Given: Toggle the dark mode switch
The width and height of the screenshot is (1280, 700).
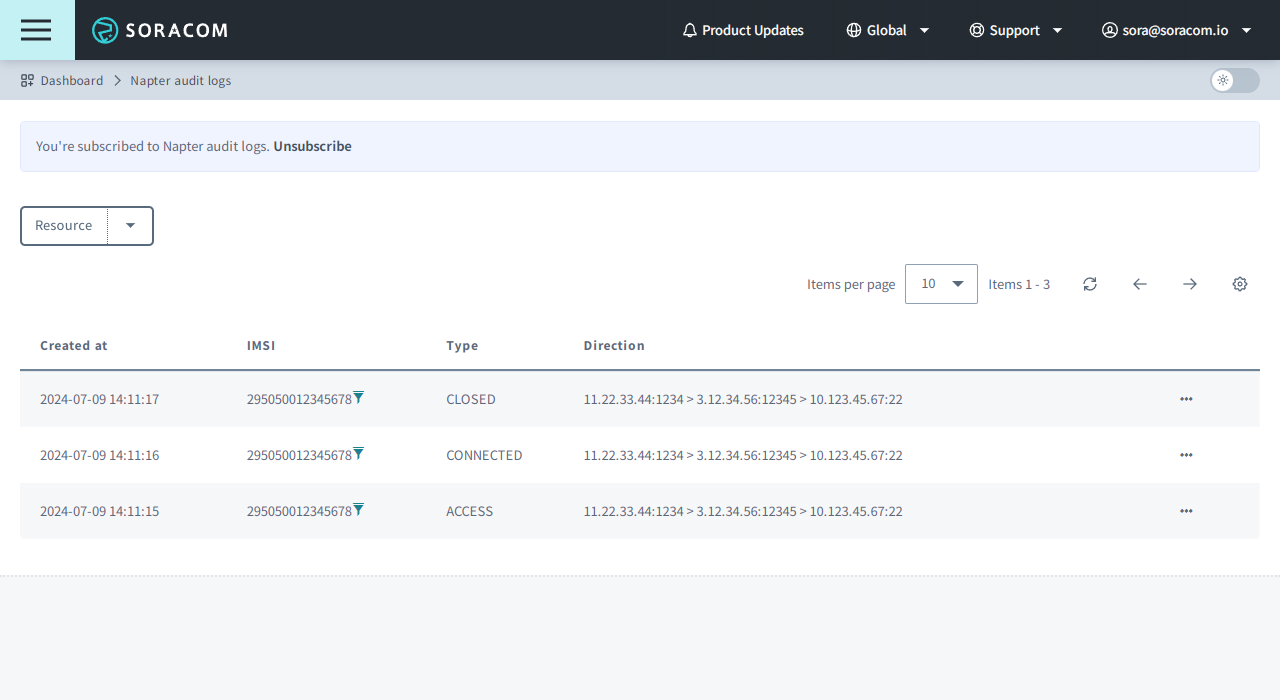Looking at the screenshot, I should [1234, 81].
